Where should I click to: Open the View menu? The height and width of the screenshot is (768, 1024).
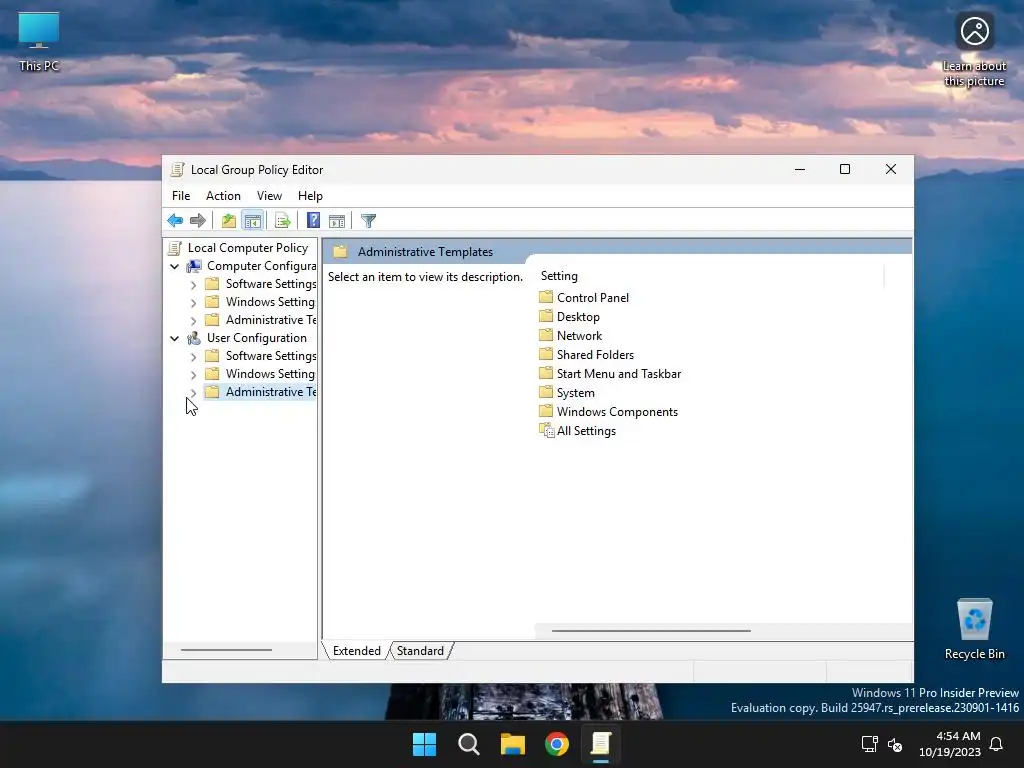coord(269,195)
